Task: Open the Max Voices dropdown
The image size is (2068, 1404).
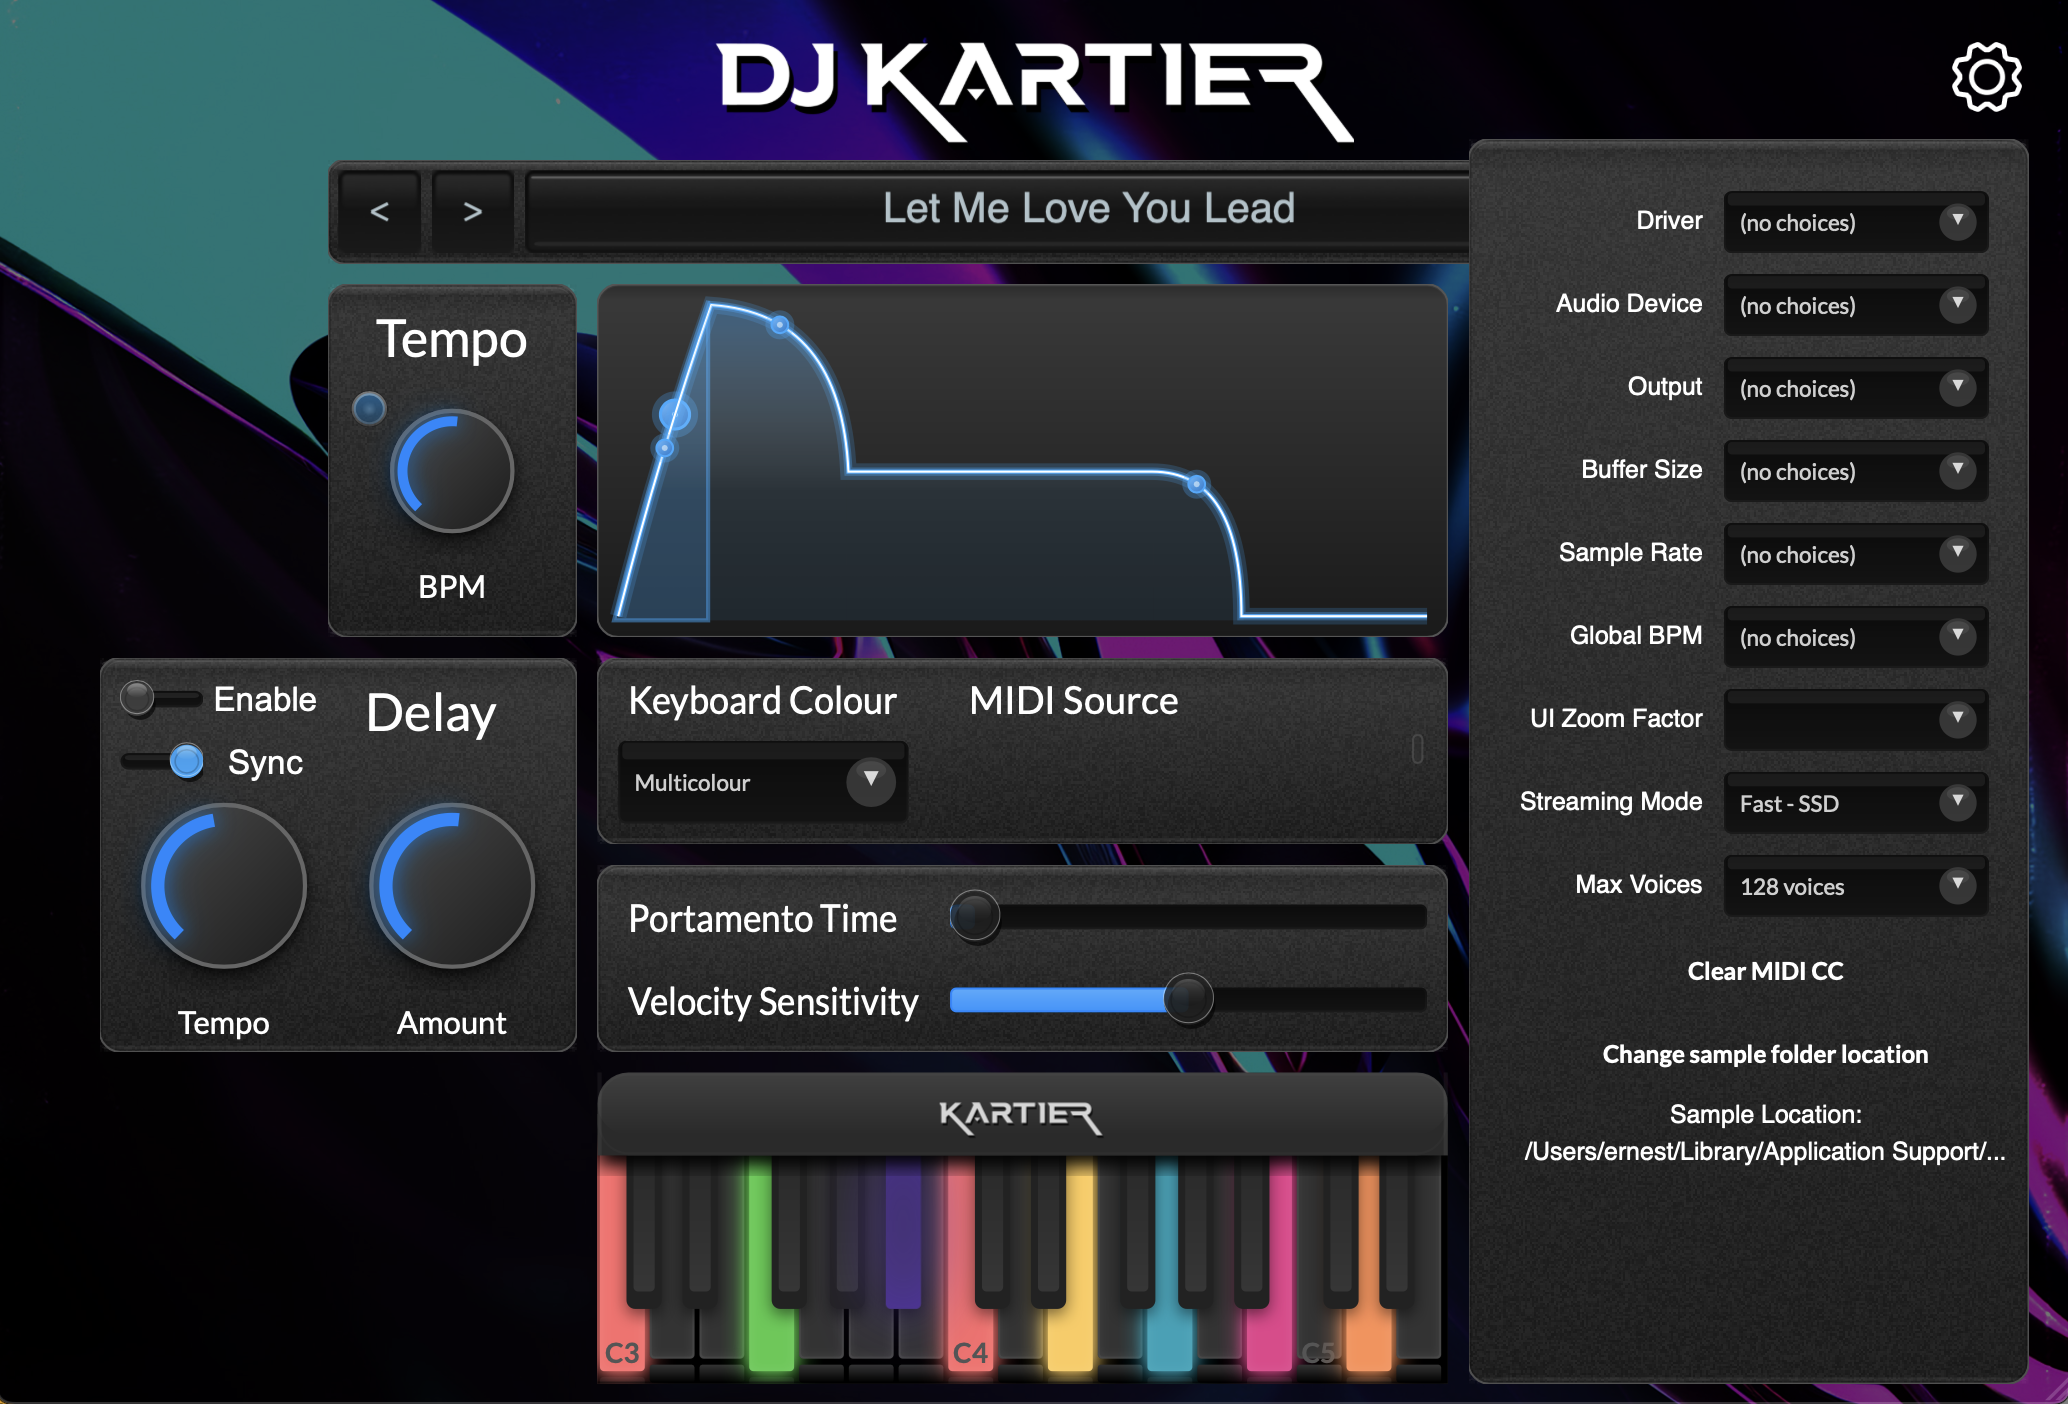Action: pos(1855,886)
